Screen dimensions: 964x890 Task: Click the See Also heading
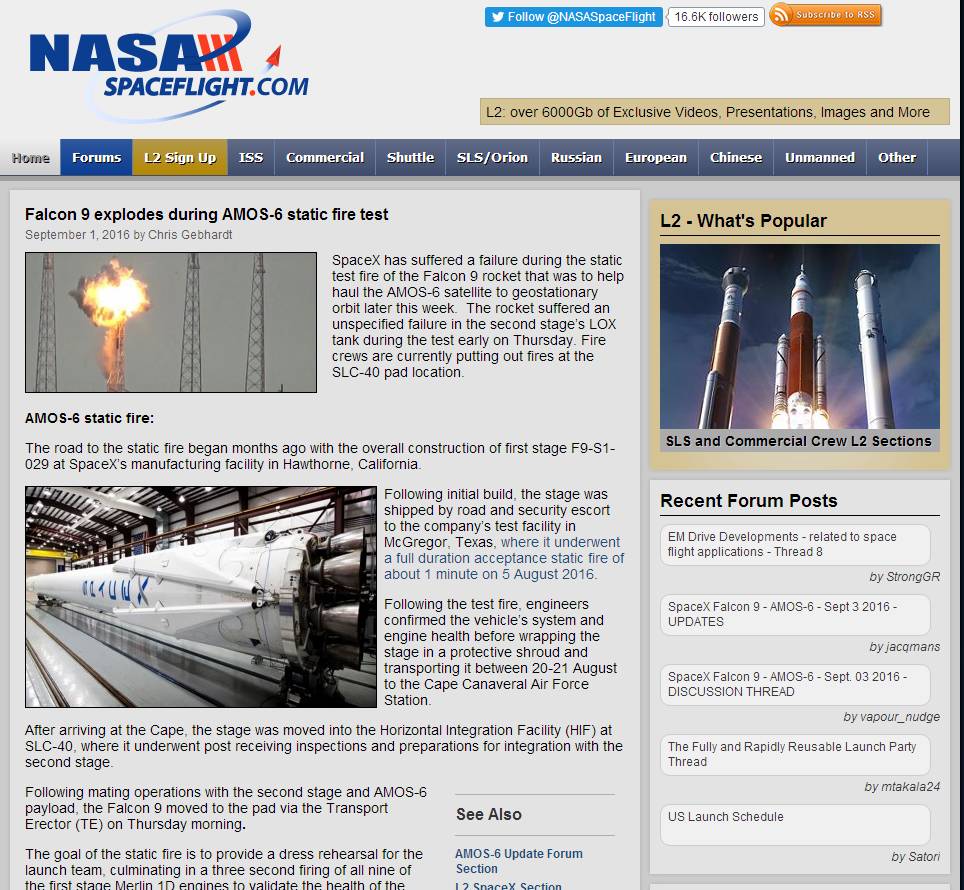pyautogui.click(x=489, y=814)
